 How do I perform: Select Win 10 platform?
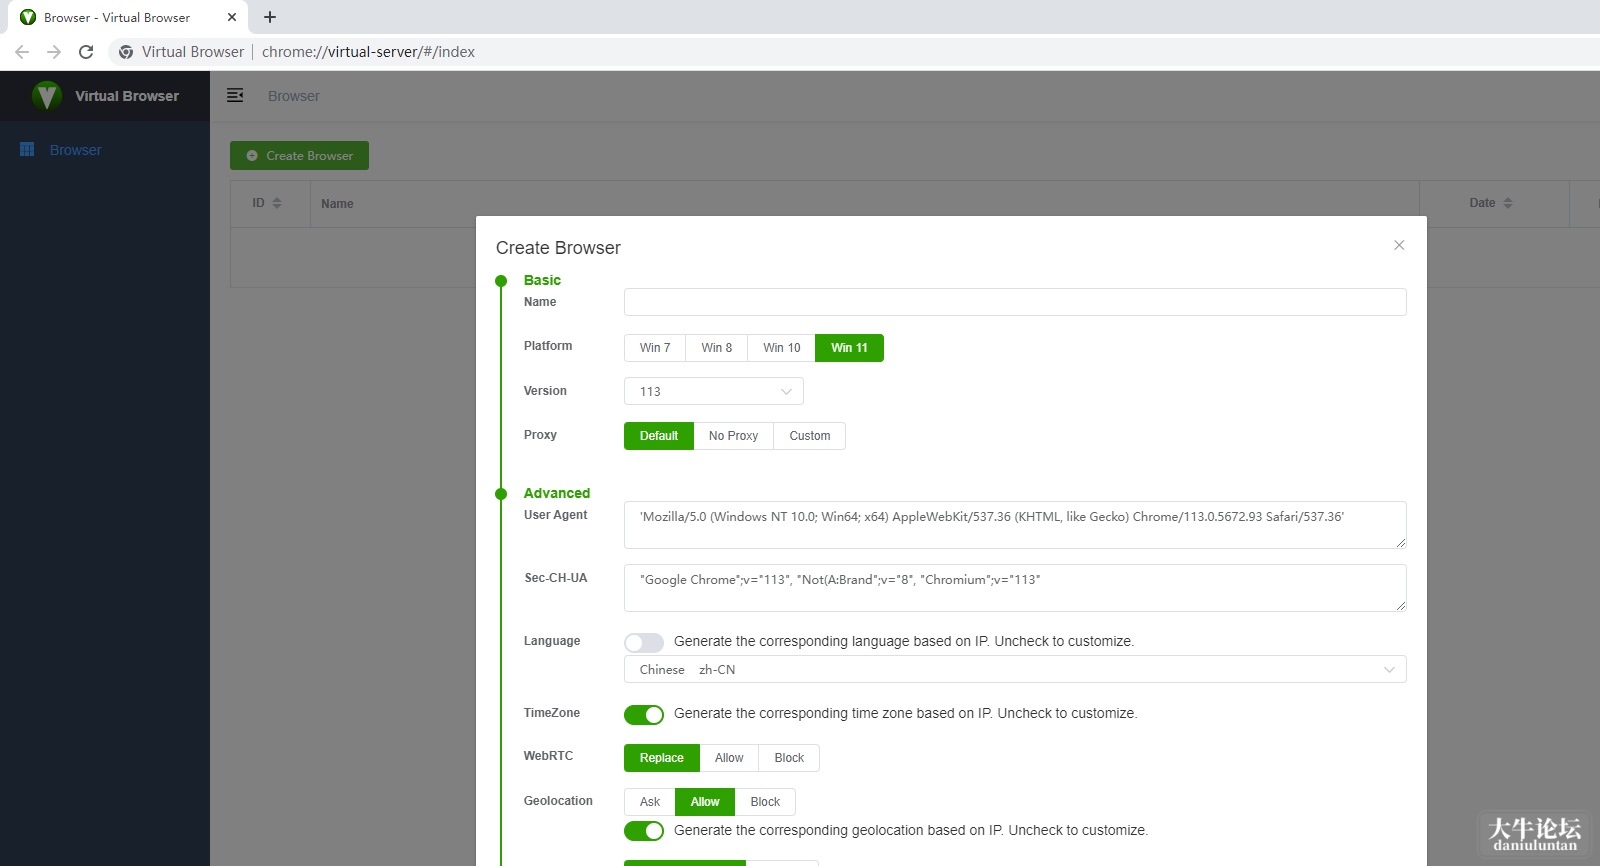click(782, 348)
